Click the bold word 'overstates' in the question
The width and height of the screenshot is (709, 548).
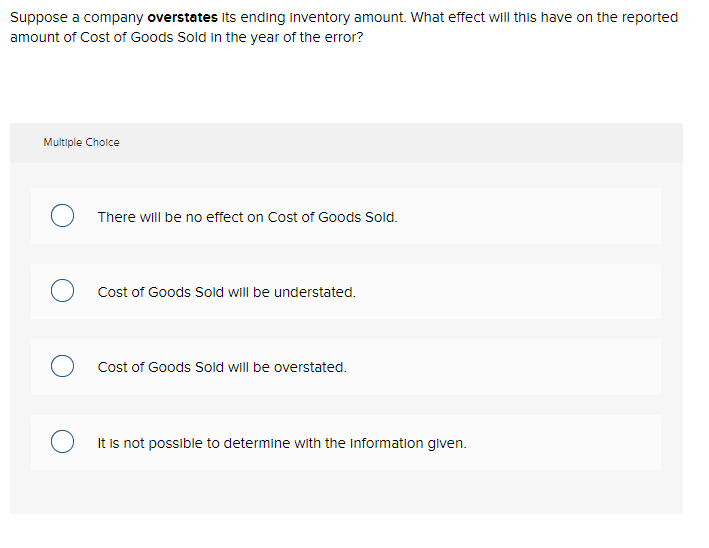click(x=184, y=17)
